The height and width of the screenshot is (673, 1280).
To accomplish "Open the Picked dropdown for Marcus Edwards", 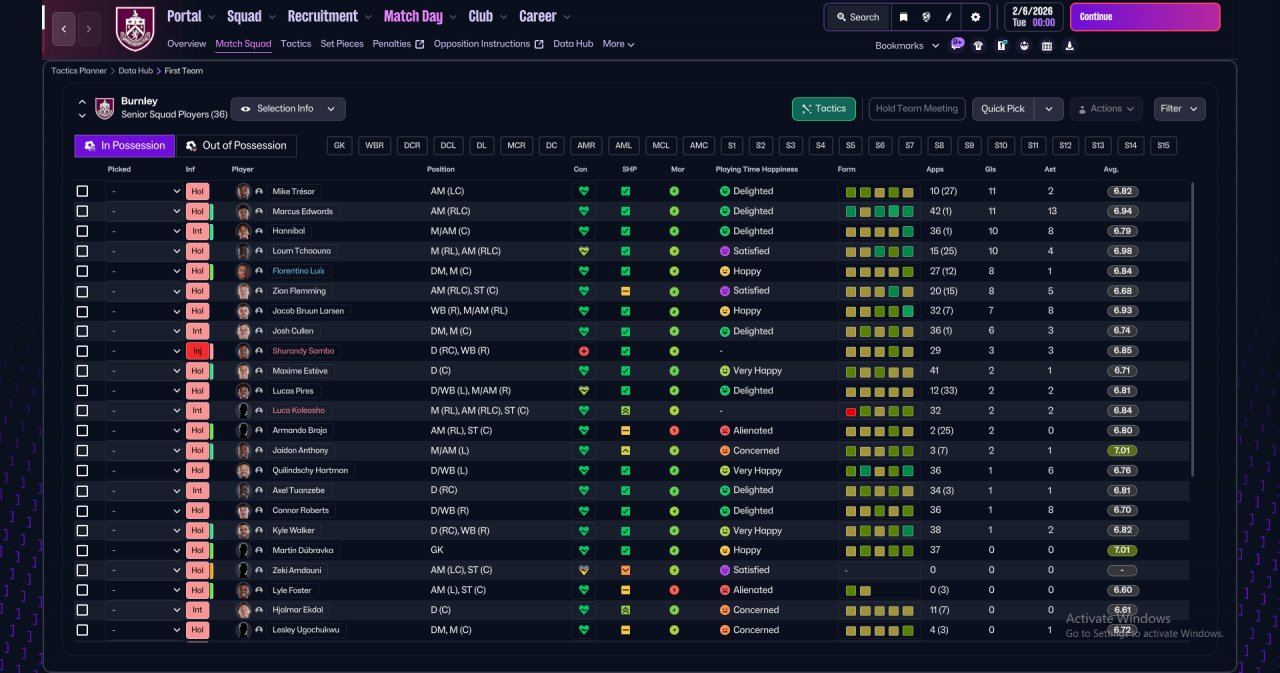I will (144, 211).
